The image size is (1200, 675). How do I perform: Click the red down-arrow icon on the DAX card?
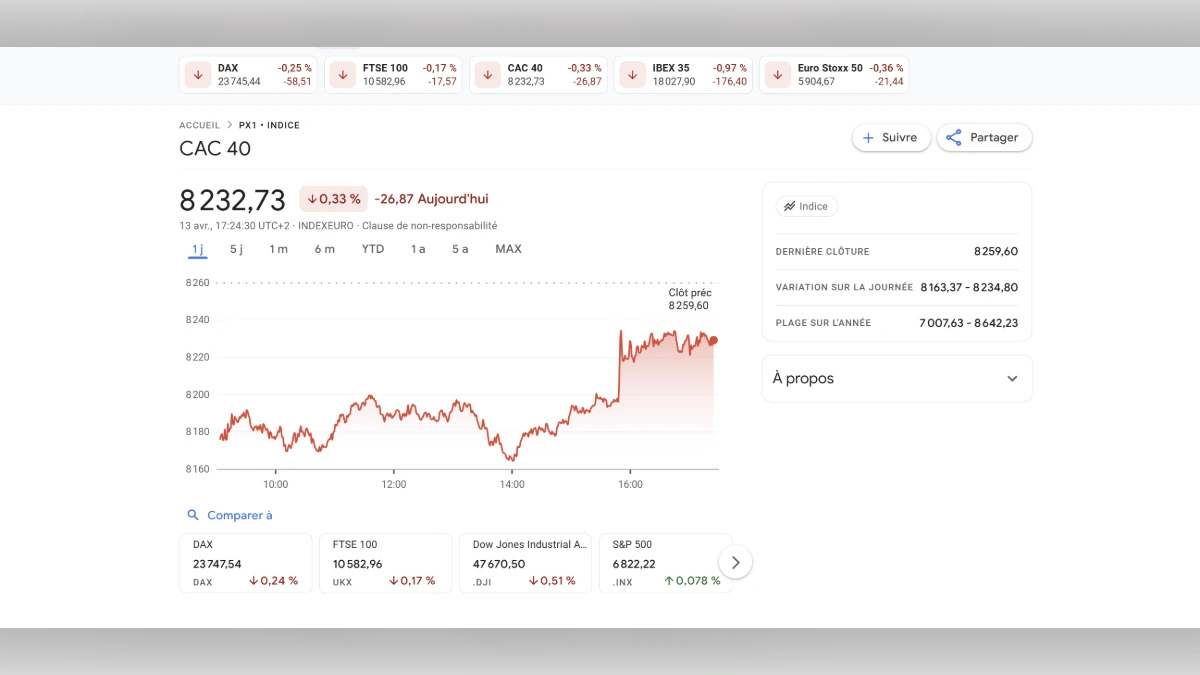coord(198,74)
